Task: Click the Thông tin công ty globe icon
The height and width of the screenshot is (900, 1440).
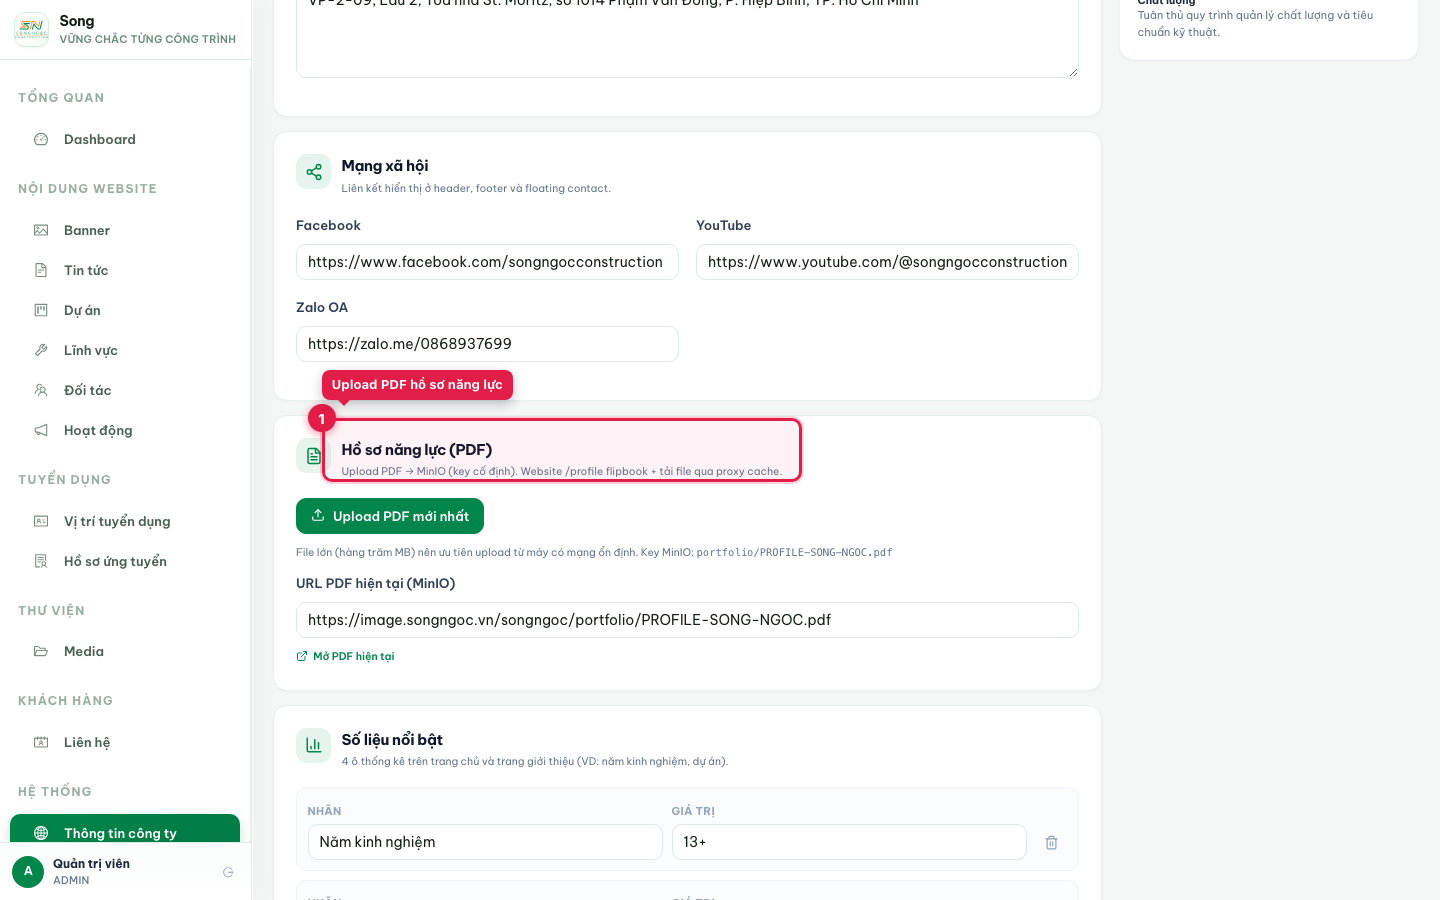Action: click(x=41, y=833)
